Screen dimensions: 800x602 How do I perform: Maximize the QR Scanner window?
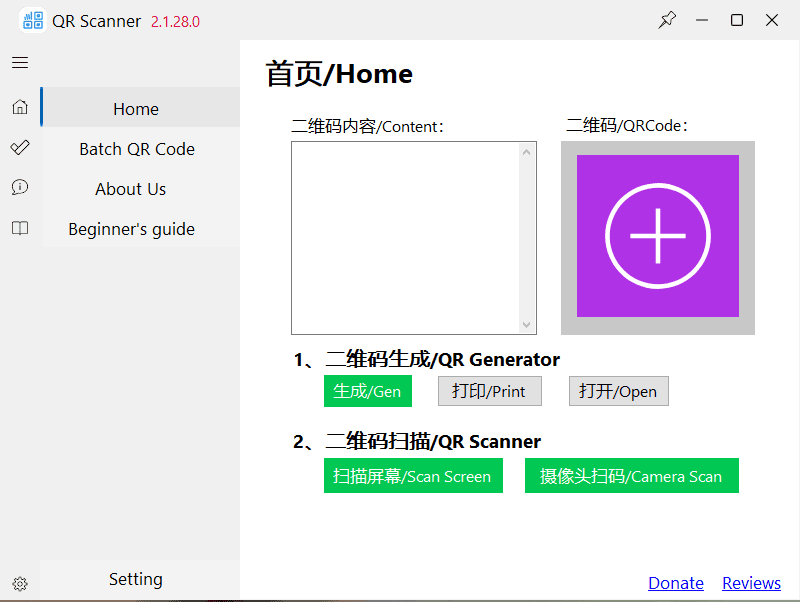click(737, 20)
